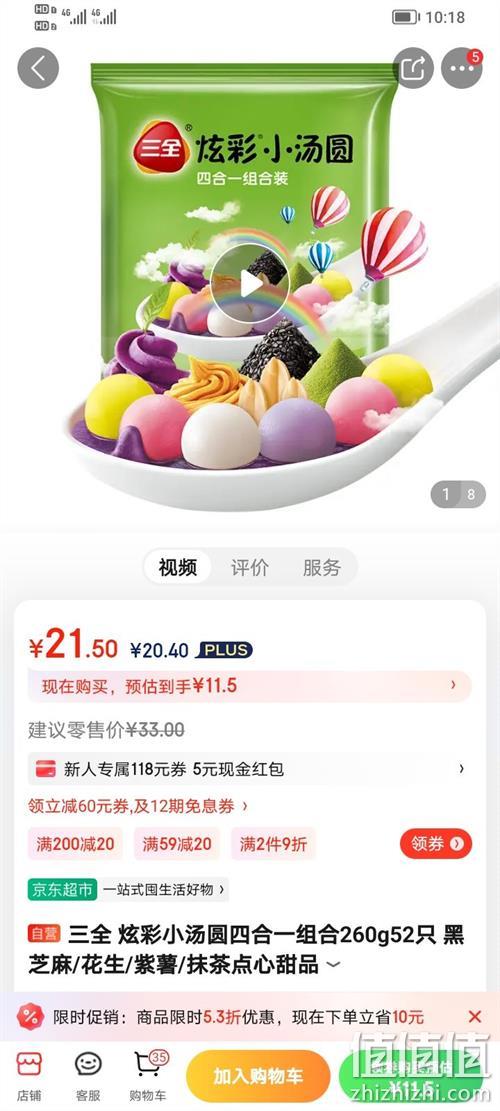Play the product video
This screenshot has width=500, height=1111.
[x=249, y=283]
